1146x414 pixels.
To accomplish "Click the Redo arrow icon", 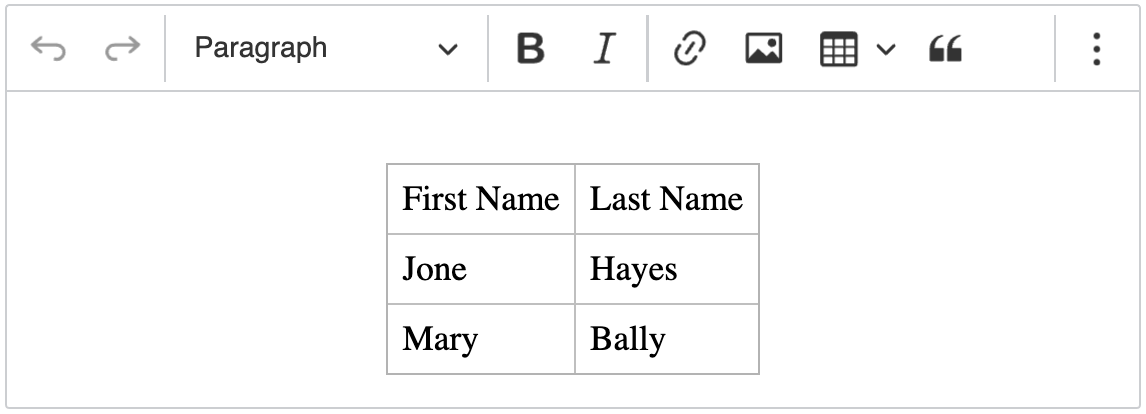I will coord(122,49).
